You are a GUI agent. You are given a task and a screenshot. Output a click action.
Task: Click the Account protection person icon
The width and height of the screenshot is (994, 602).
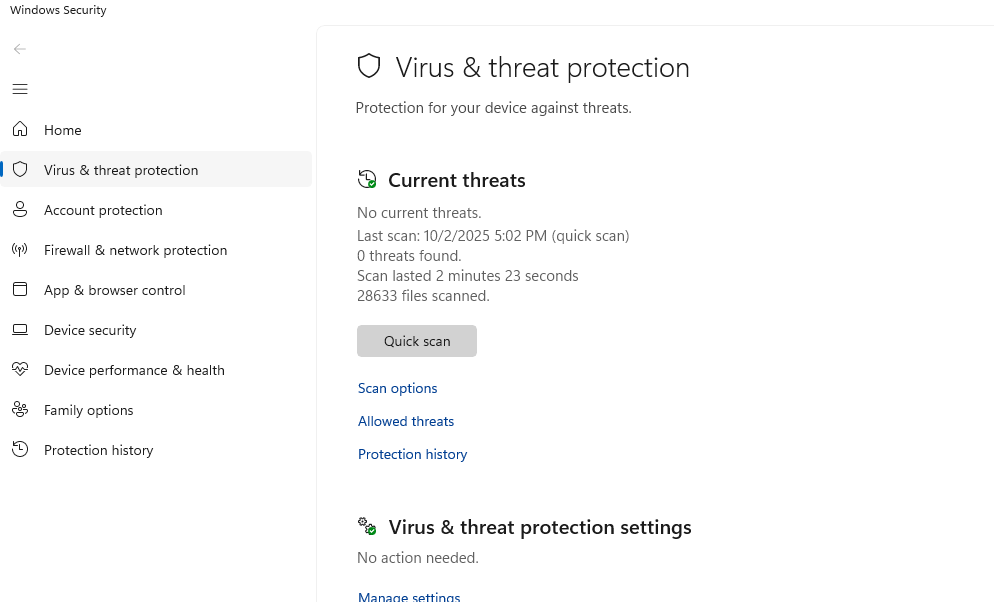[20, 210]
